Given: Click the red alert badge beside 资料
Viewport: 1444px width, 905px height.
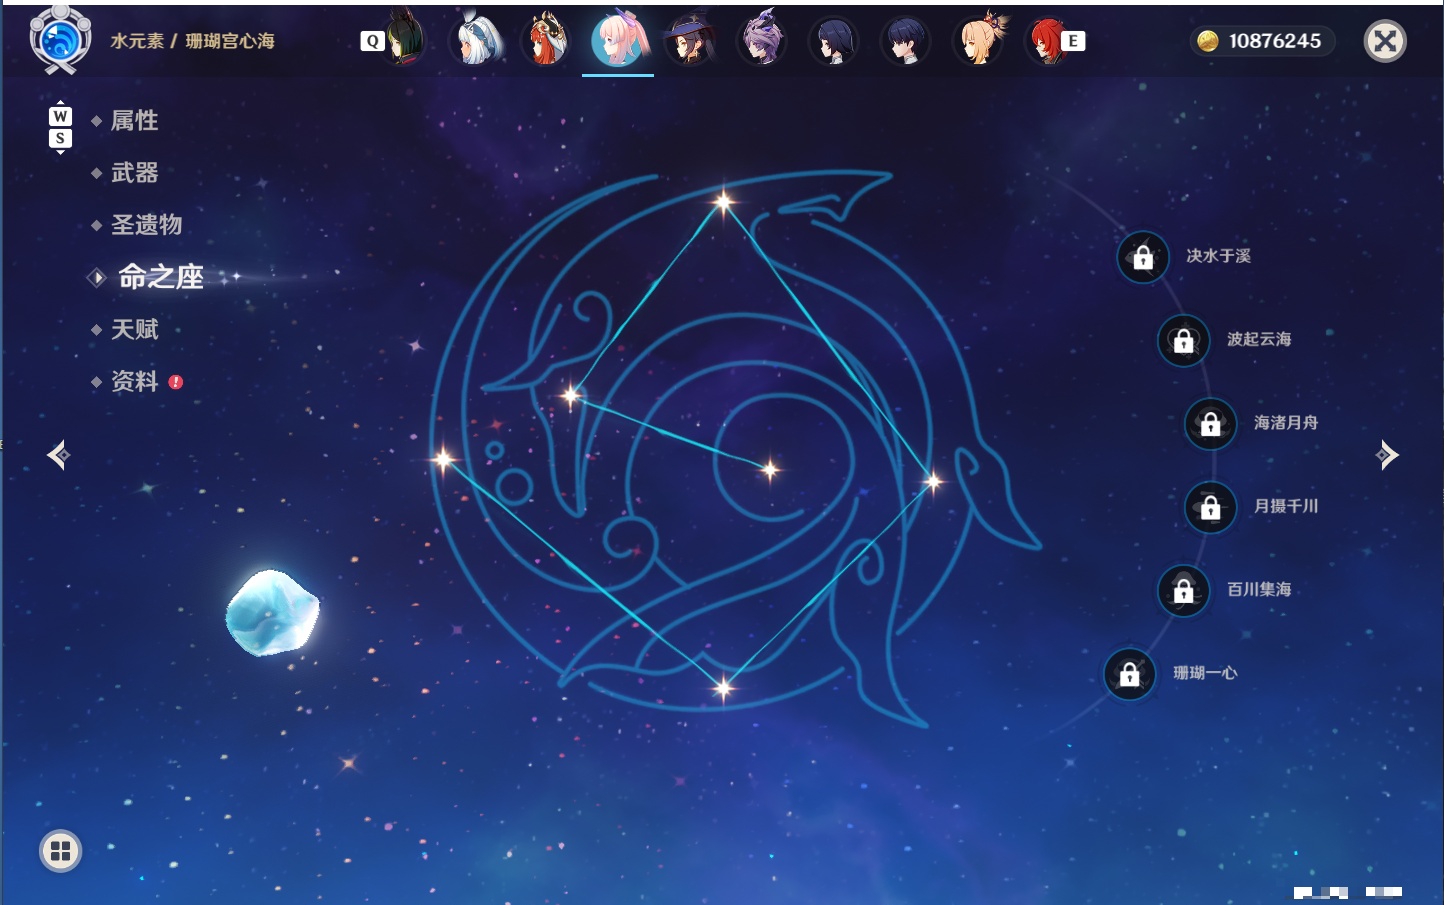Looking at the screenshot, I should (176, 382).
